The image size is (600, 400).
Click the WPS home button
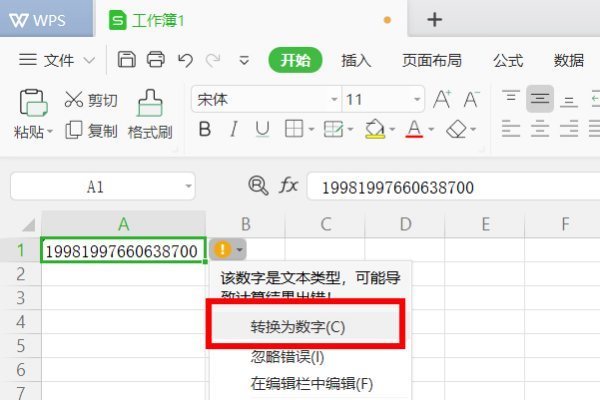(x=46, y=18)
